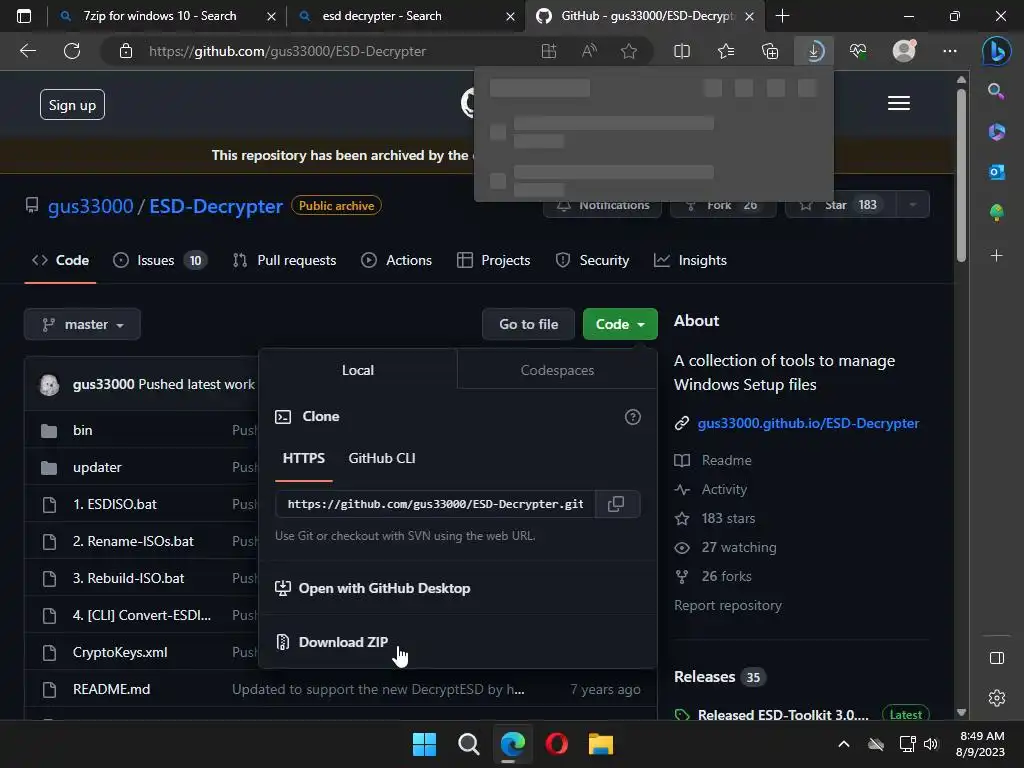View the 183 stars link

coord(728,519)
